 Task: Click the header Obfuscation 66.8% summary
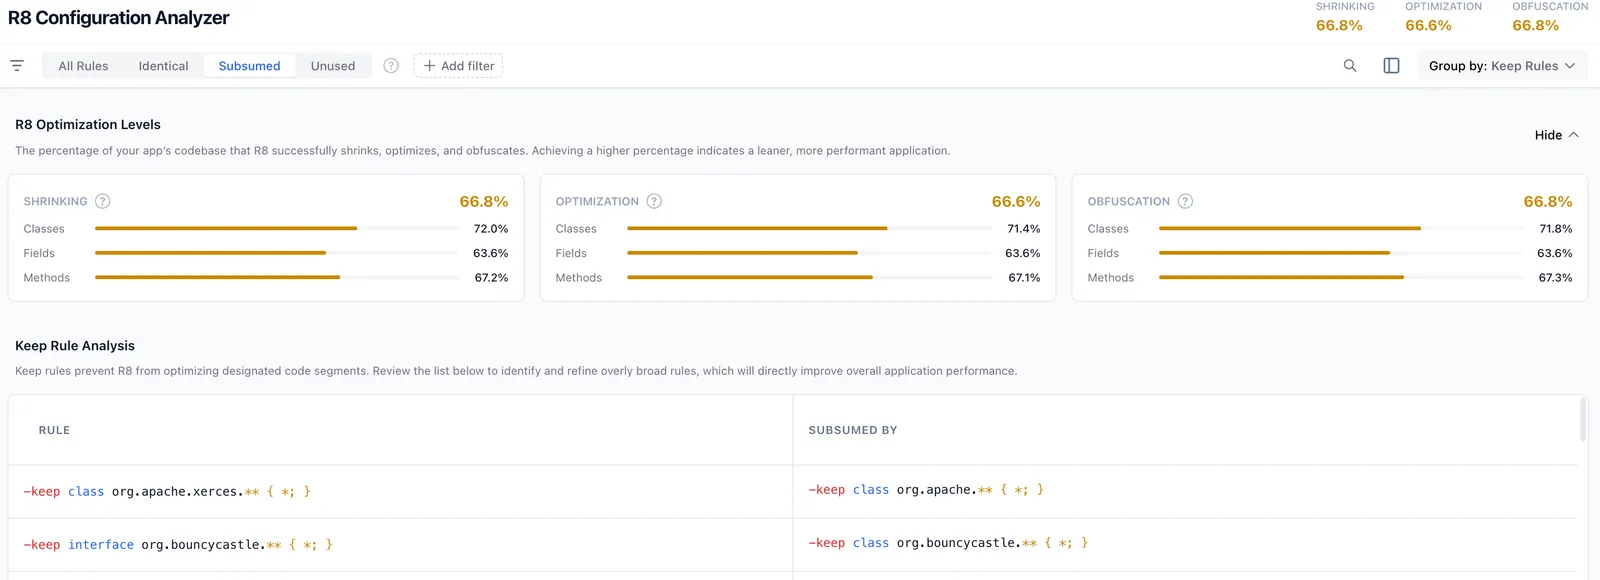(x=1550, y=17)
